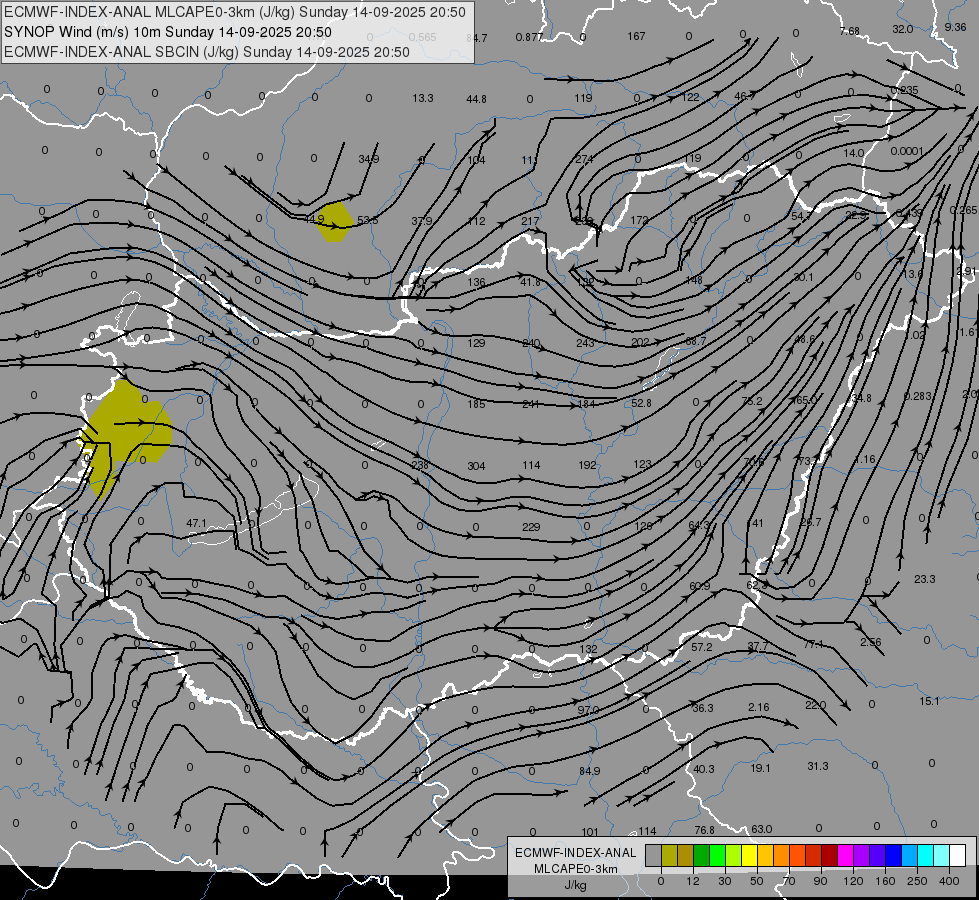Select the pure yellow legend swatch

[750, 855]
